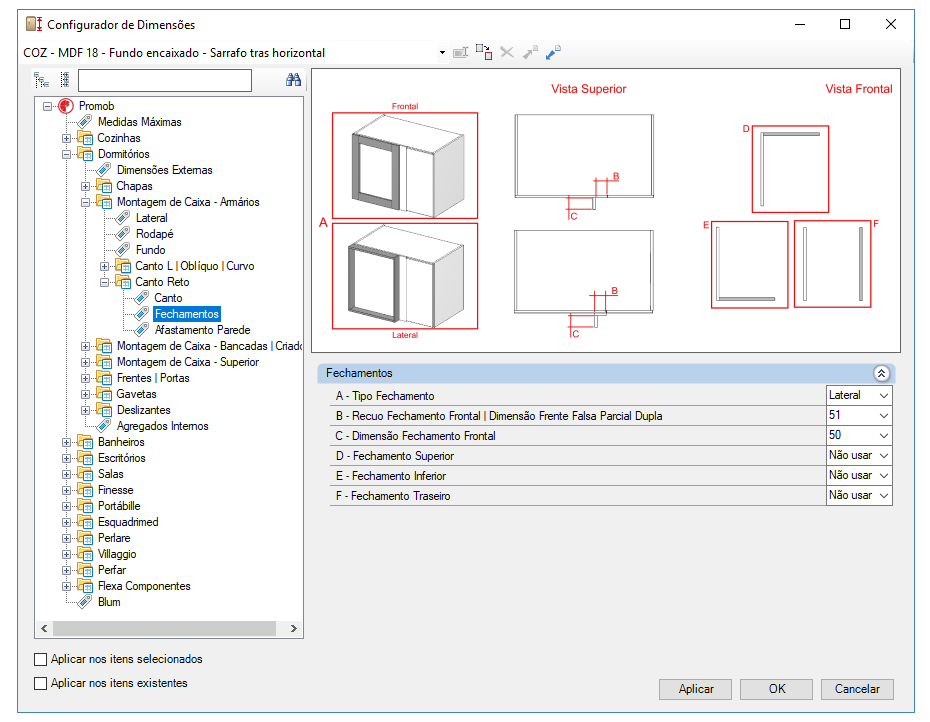The width and height of the screenshot is (930, 722).
Task: Select the Esquadrimed tree item
Action: (128, 522)
